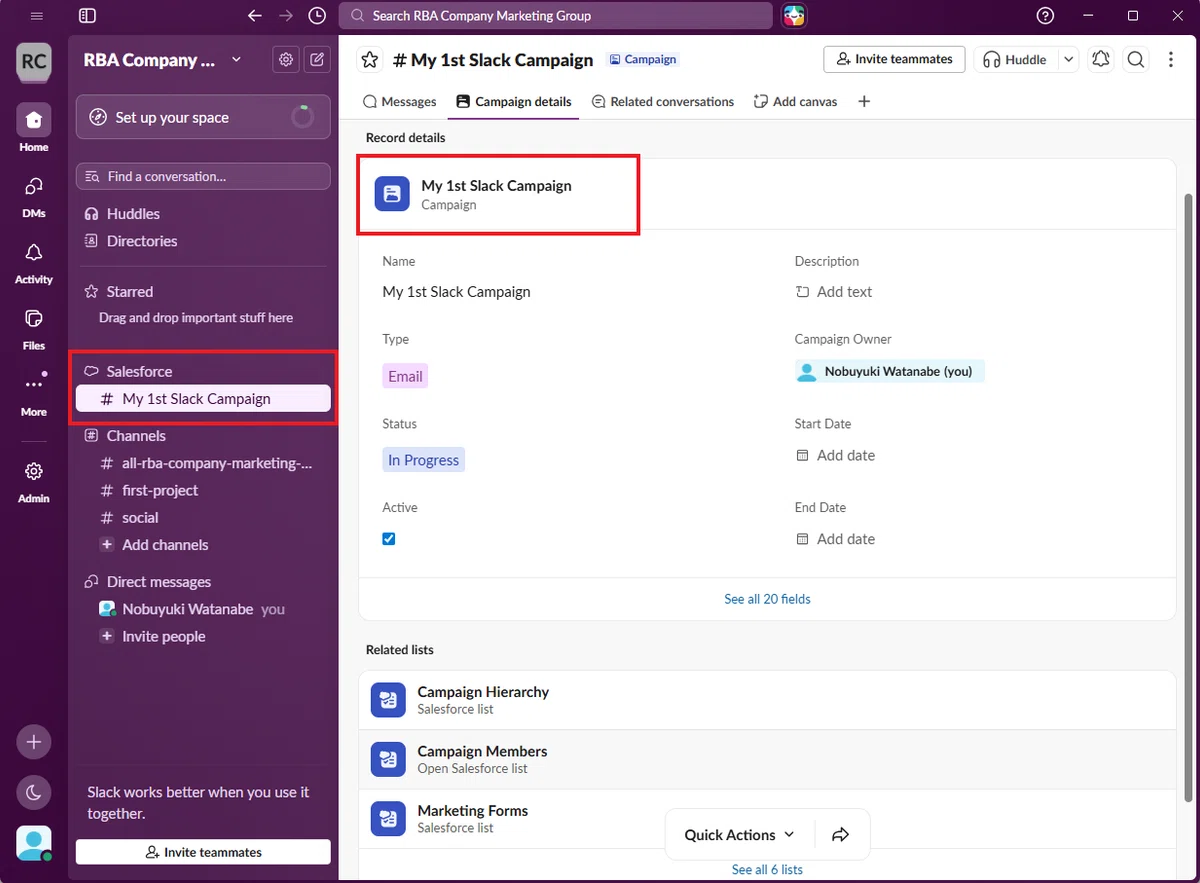Open notification bell settings for the channel

tap(1100, 59)
